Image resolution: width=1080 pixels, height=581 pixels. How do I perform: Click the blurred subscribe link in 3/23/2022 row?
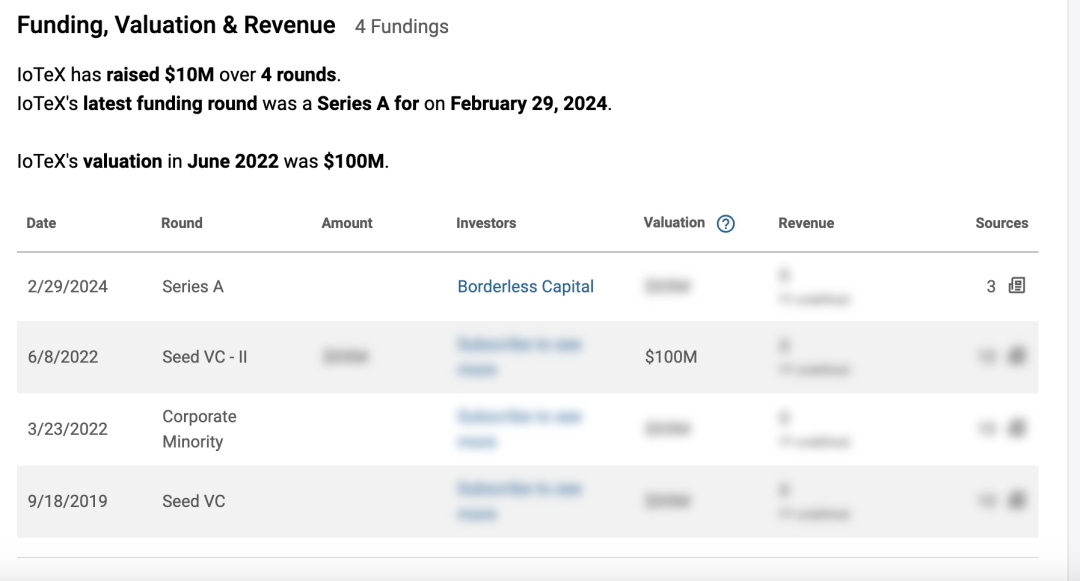pos(520,428)
